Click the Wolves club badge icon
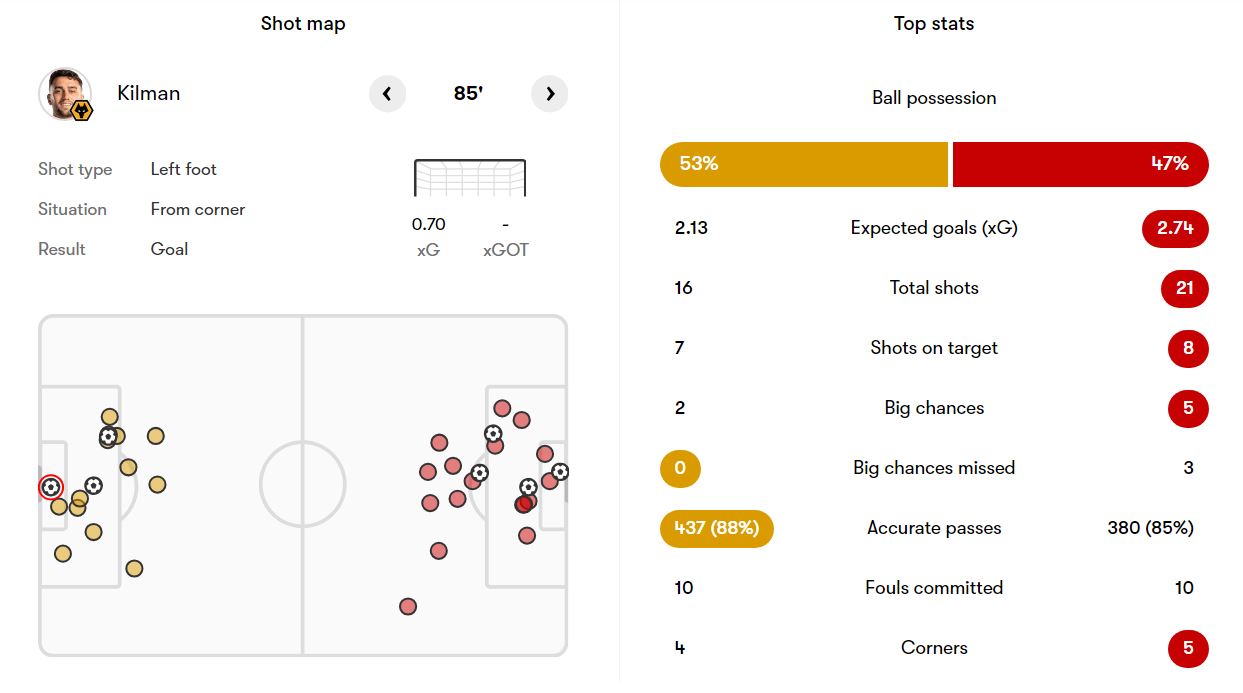The width and height of the screenshot is (1243, 693). (82, 110)
